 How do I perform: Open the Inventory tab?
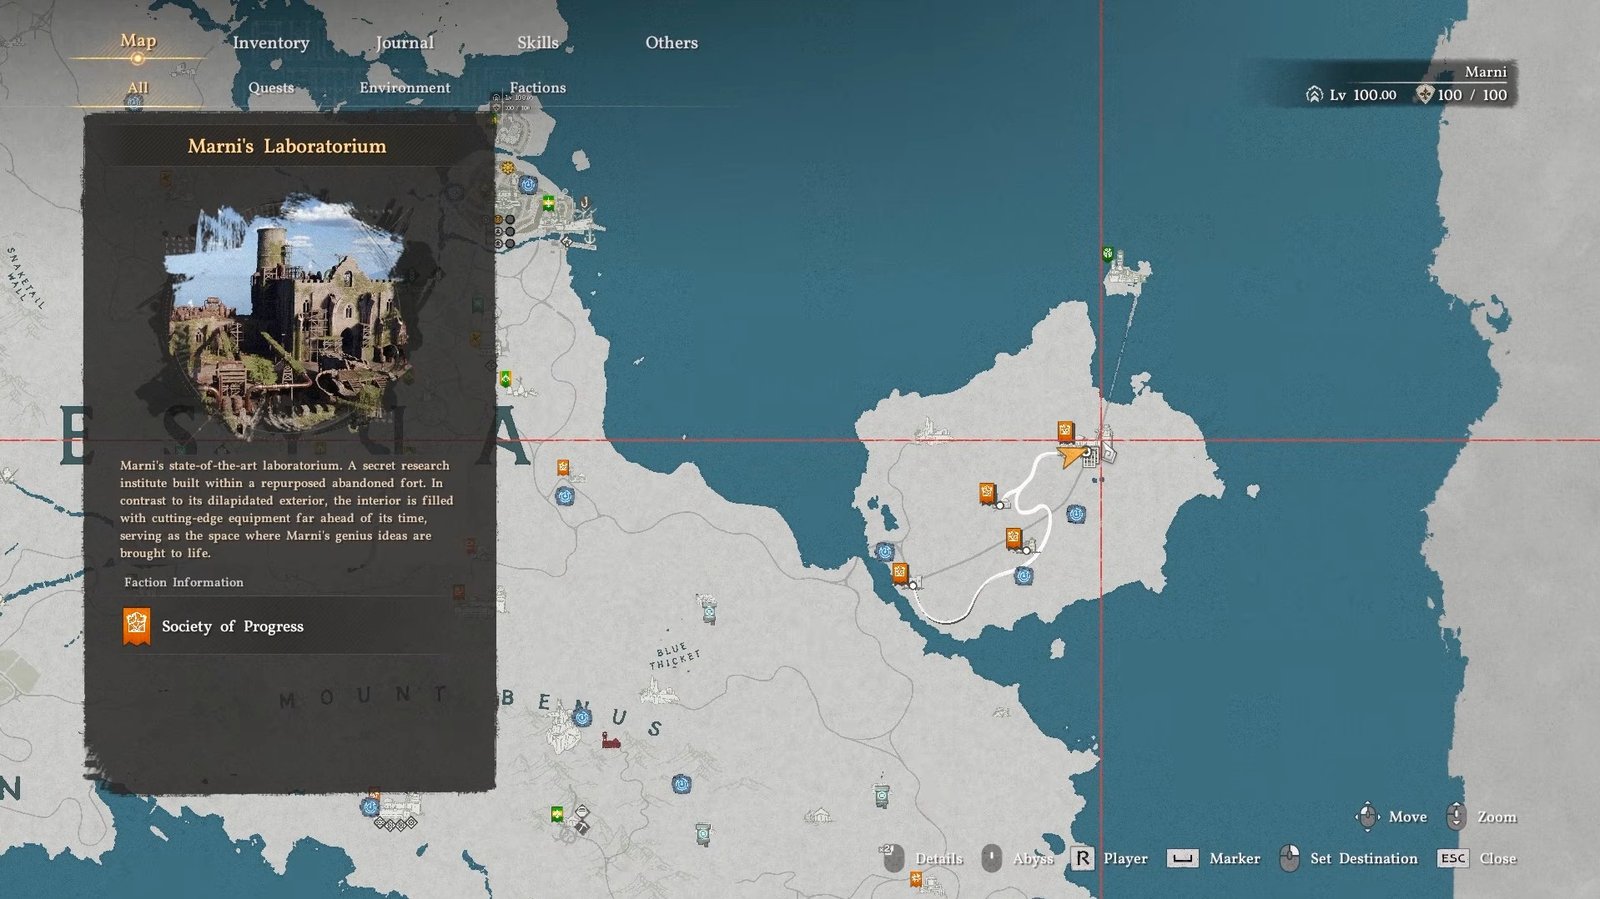270,43
